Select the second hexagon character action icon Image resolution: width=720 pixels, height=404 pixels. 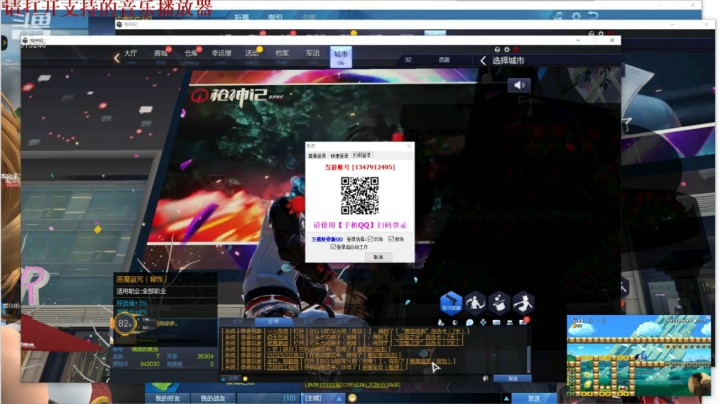[475, 303]
